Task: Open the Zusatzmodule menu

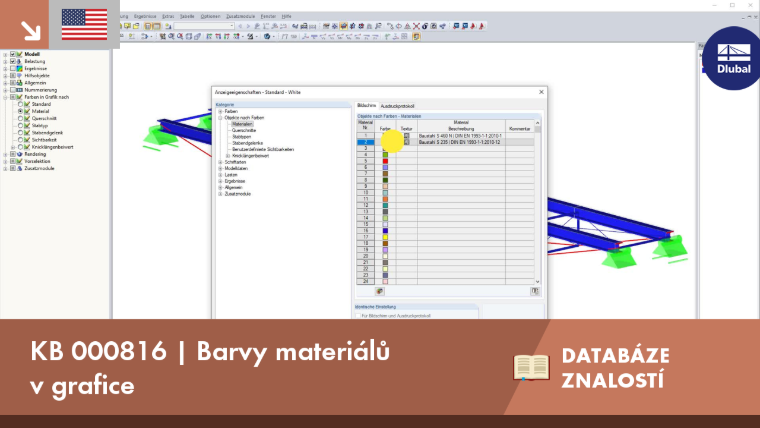Action: point(240,16)
